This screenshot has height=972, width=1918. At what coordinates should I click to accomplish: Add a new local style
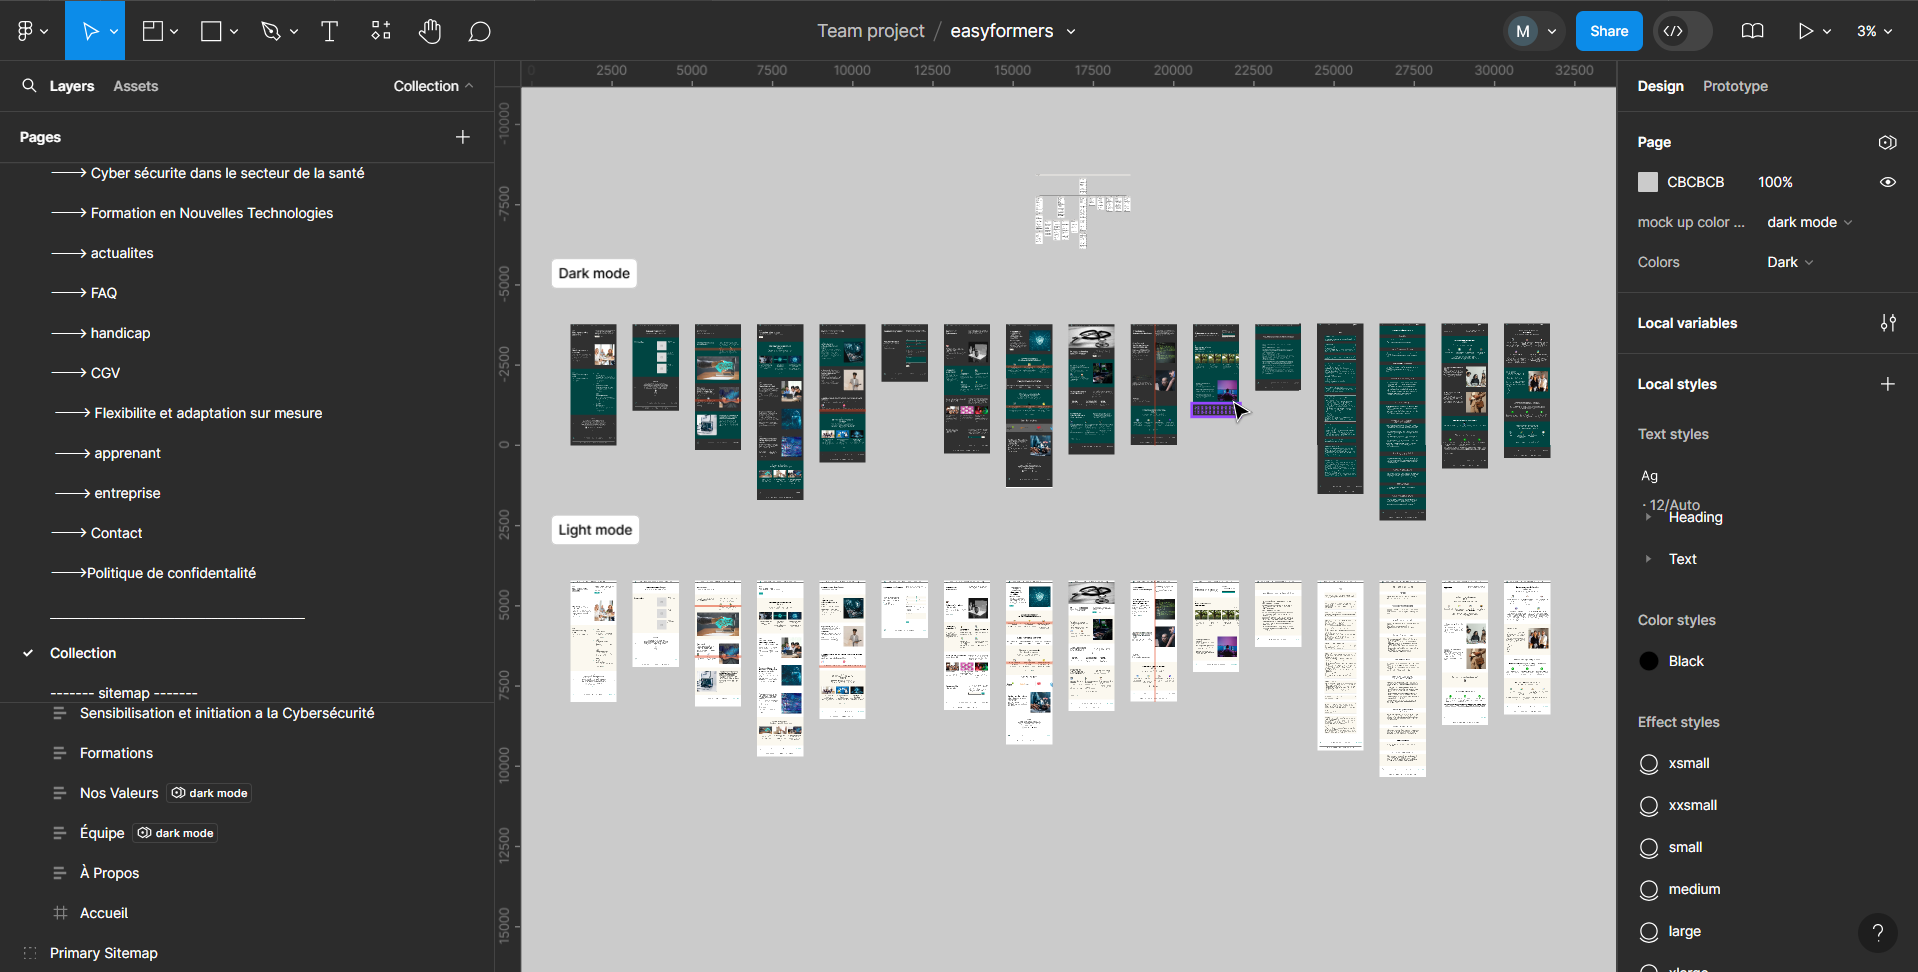1888,384
